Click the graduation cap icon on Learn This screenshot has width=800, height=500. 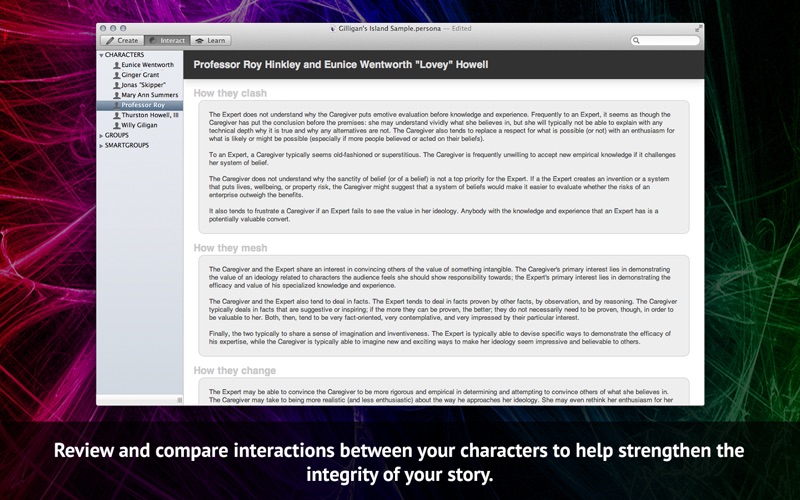[x=199, y=40]
